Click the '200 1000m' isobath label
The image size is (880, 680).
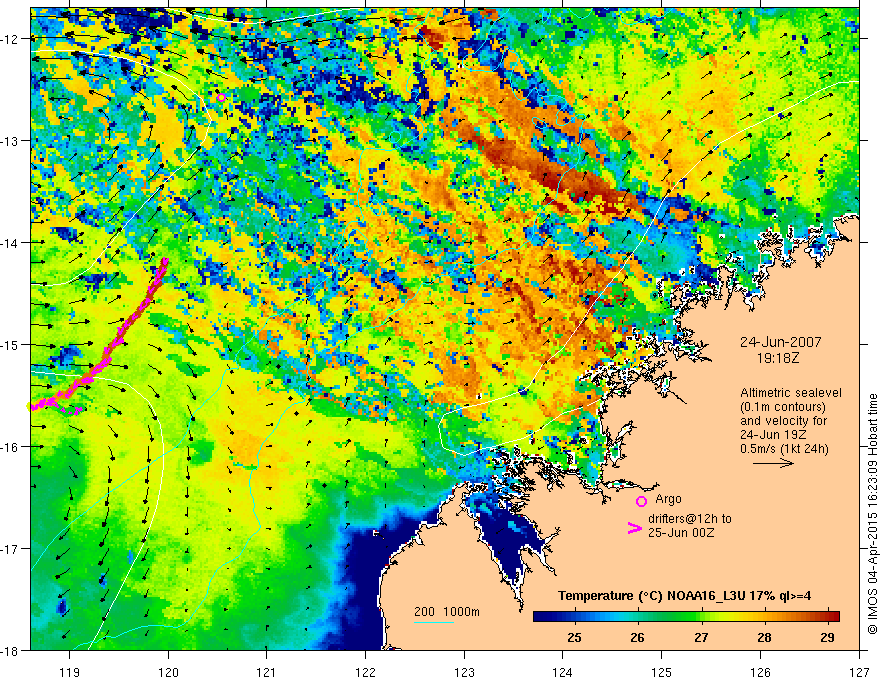(x=447, y=612)
